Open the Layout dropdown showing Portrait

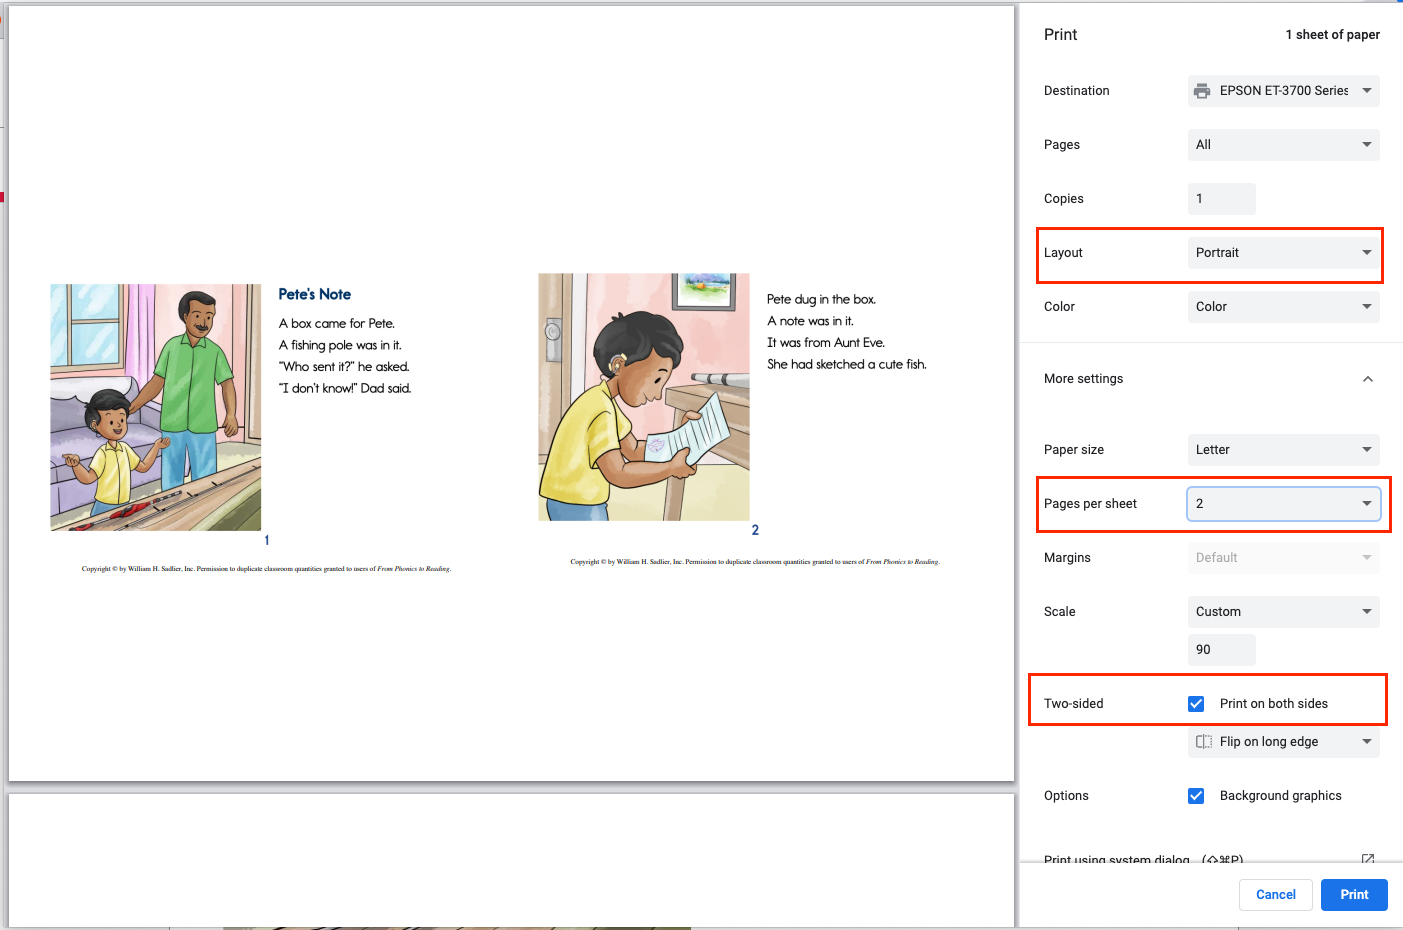coord(1283,253)
